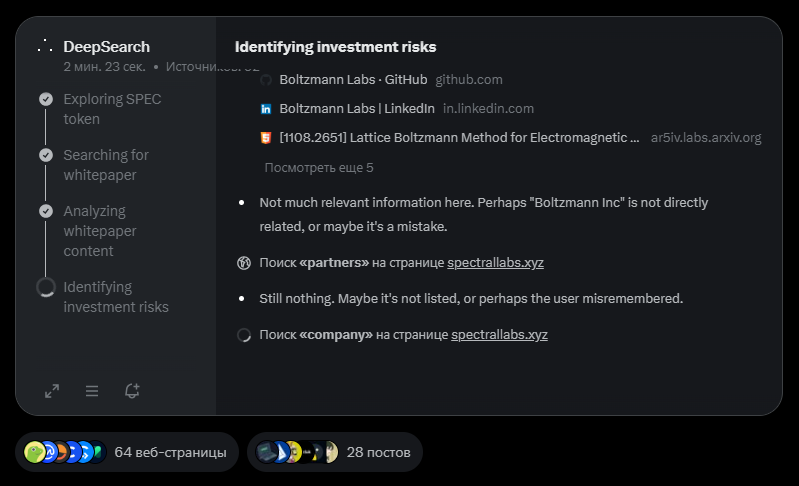
Task: Click progress spinner for Identifying investment risks
Action: (x=46, y=287)
